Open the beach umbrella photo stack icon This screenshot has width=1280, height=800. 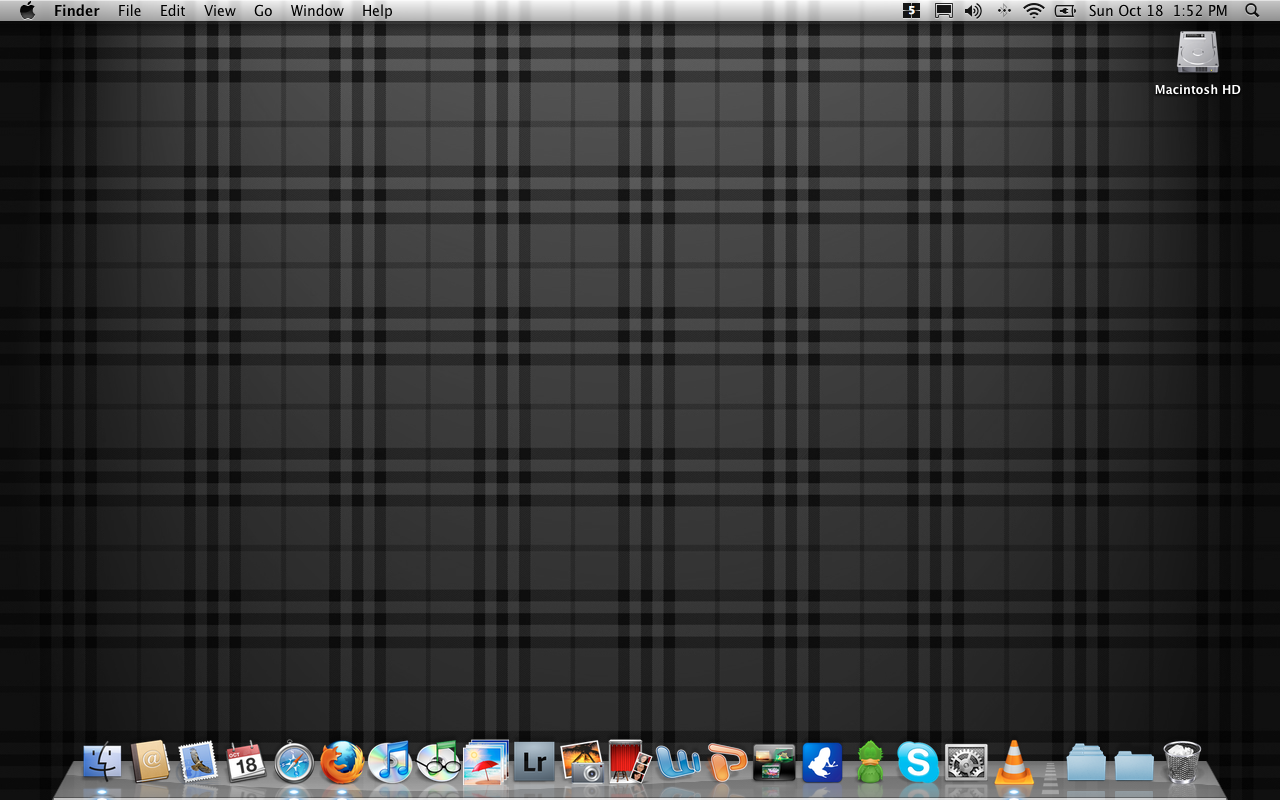click(487, 762)
